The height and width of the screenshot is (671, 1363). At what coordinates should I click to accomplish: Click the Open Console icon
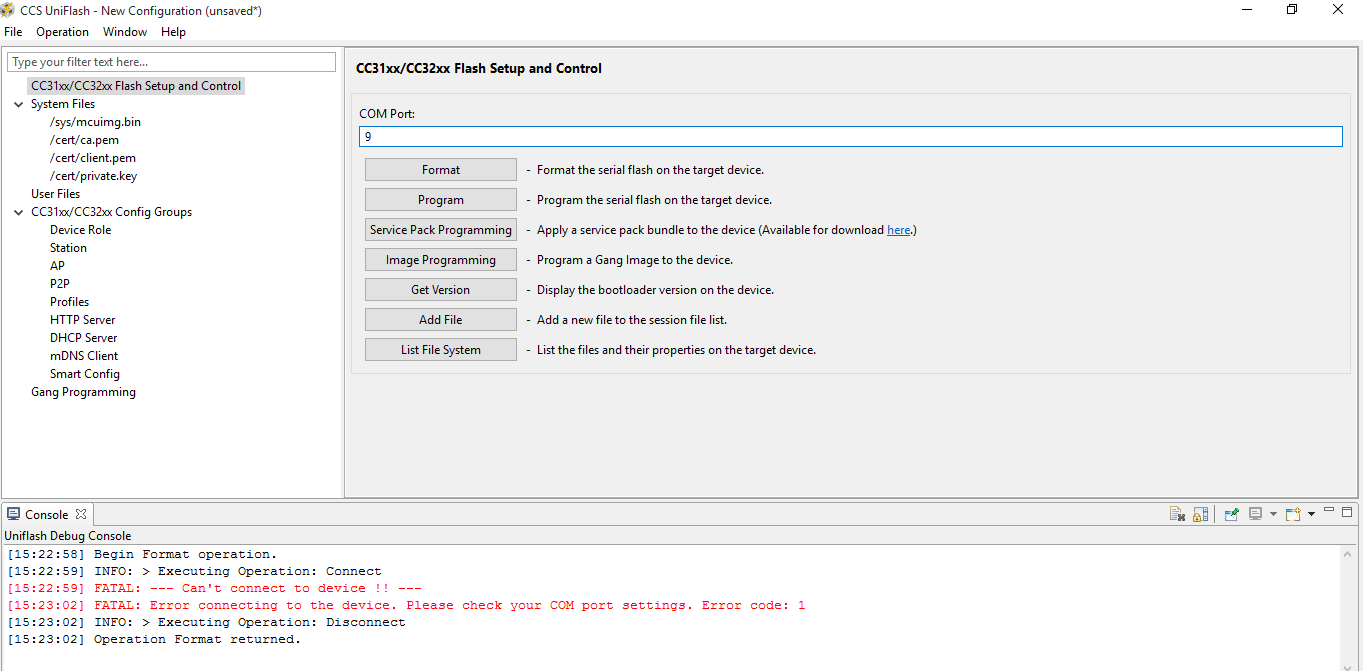[x=1293, y=514]
